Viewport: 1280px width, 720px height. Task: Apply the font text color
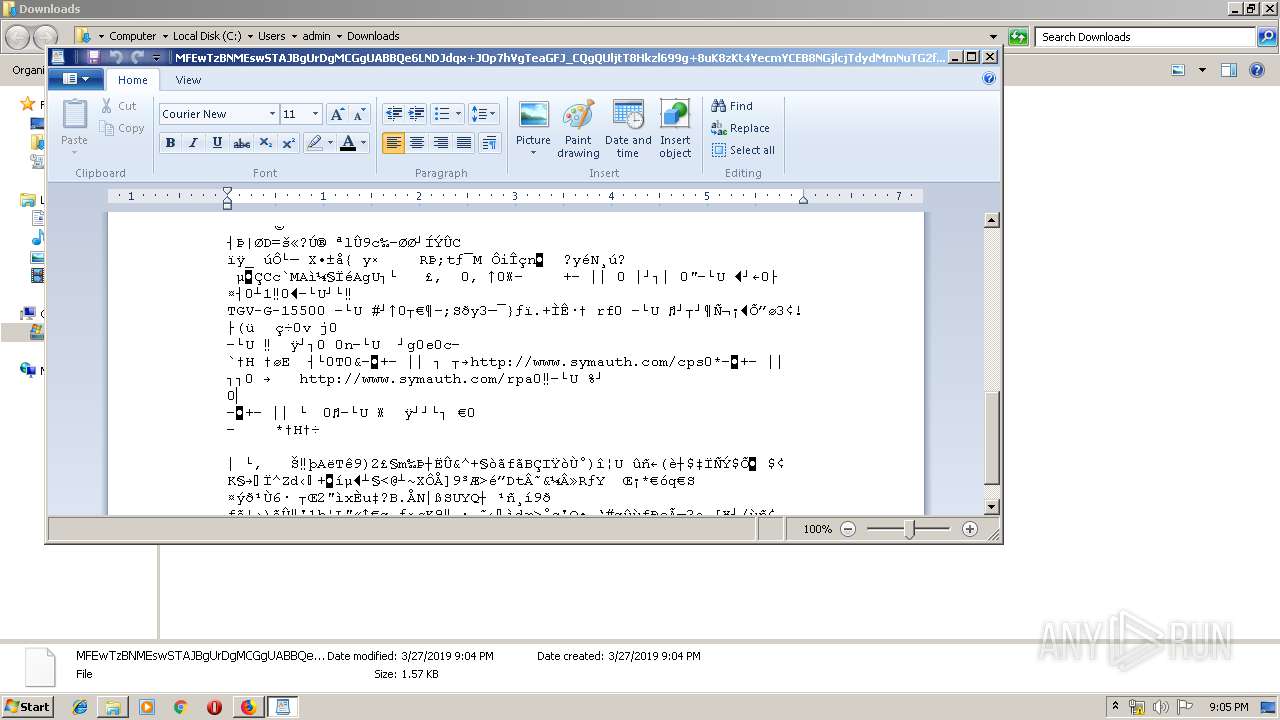[348, 143]
